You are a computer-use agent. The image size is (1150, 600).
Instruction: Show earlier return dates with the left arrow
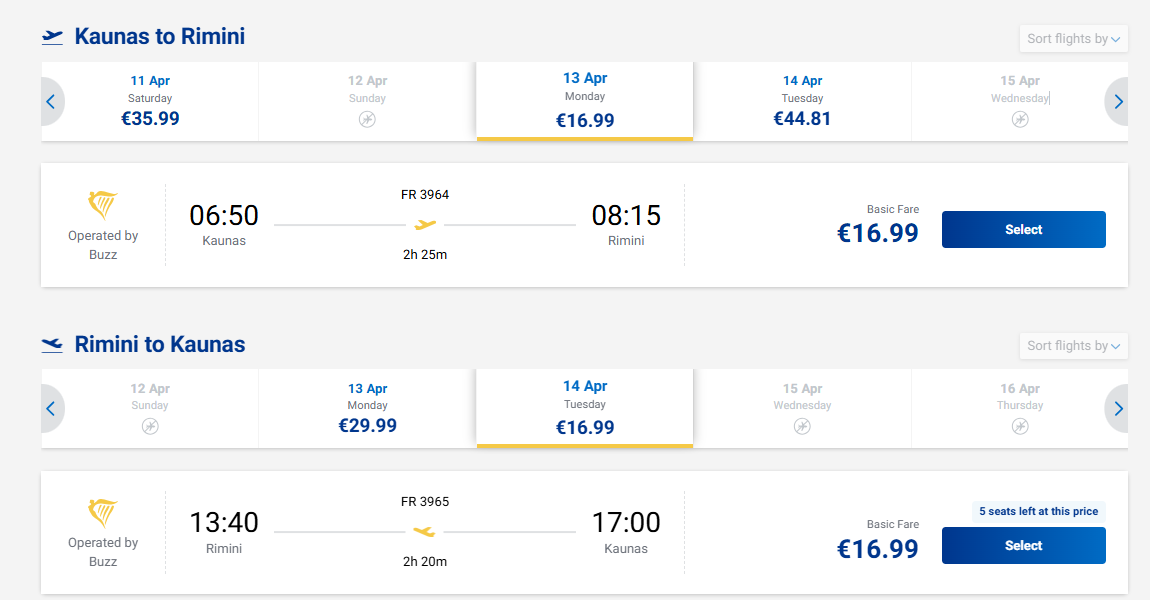[x=51, y=409]
